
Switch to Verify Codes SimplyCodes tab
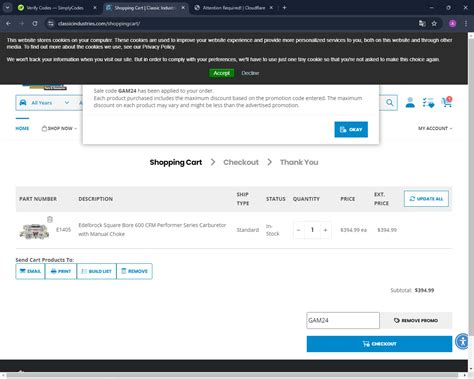(56, 8)
